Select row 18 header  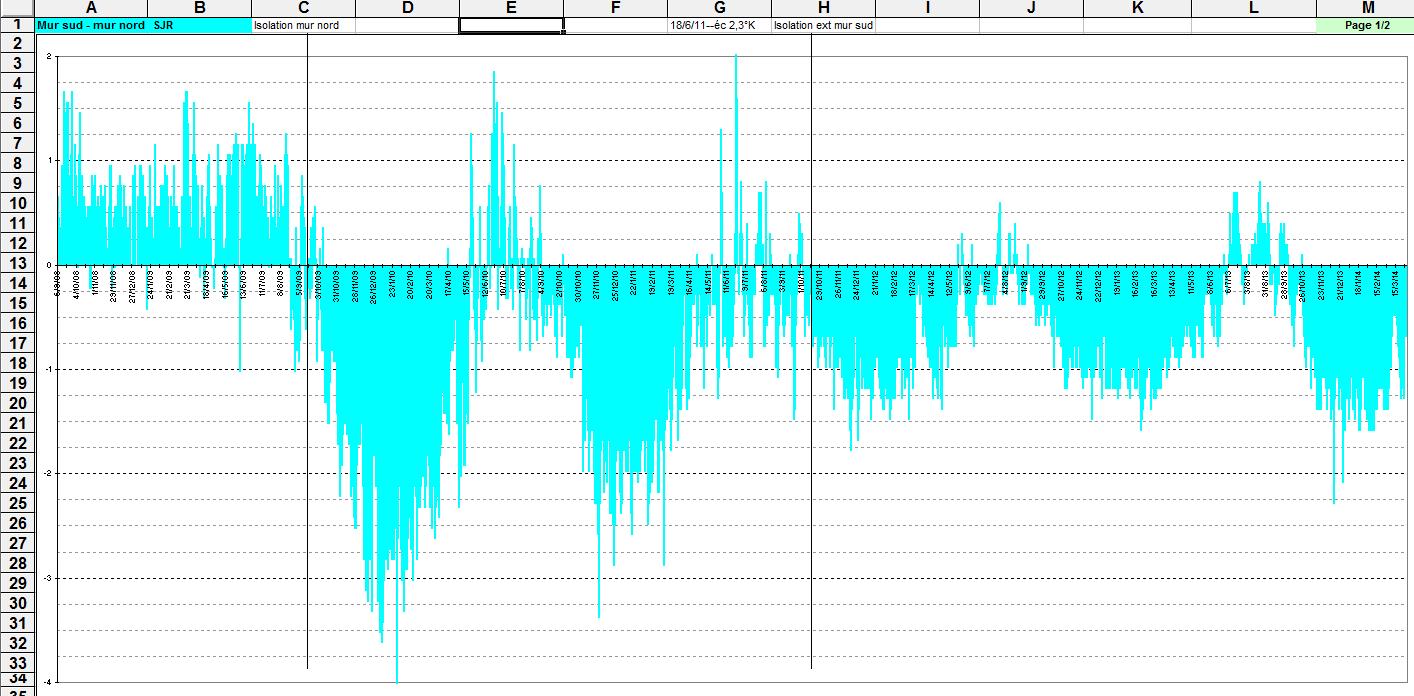18,363
